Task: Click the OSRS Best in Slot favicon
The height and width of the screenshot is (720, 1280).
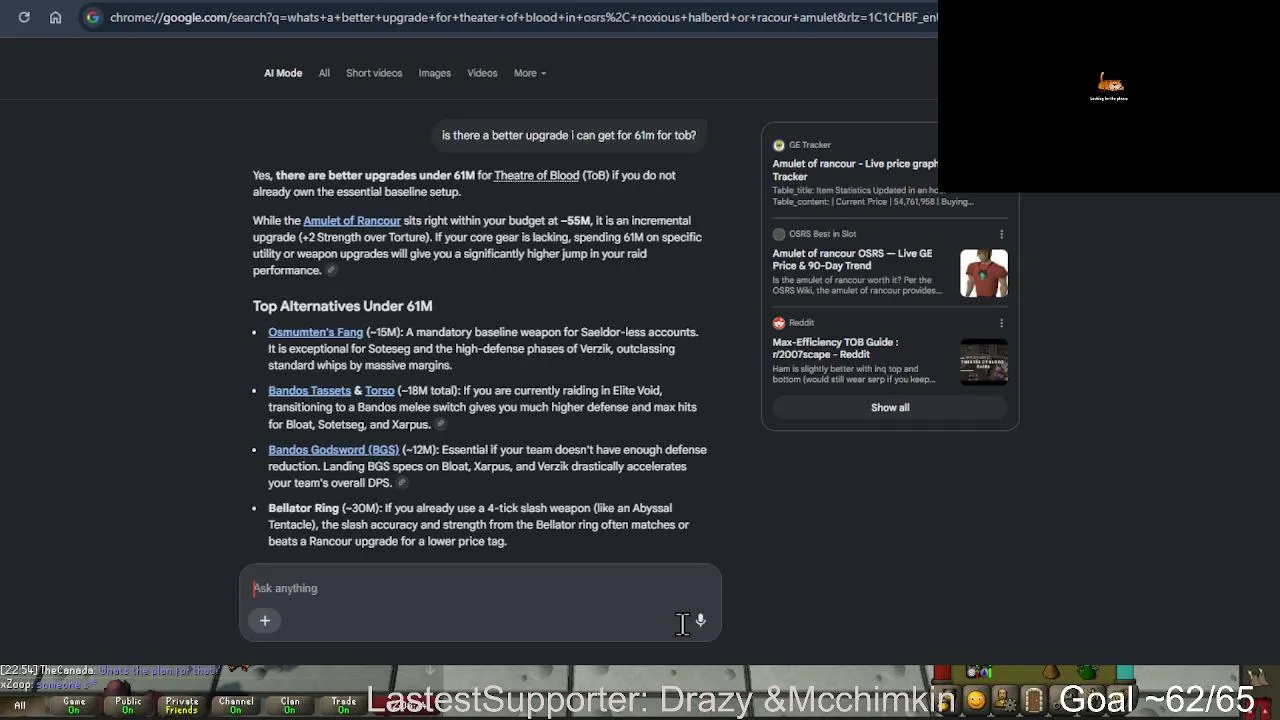Action: coord(779,234)
